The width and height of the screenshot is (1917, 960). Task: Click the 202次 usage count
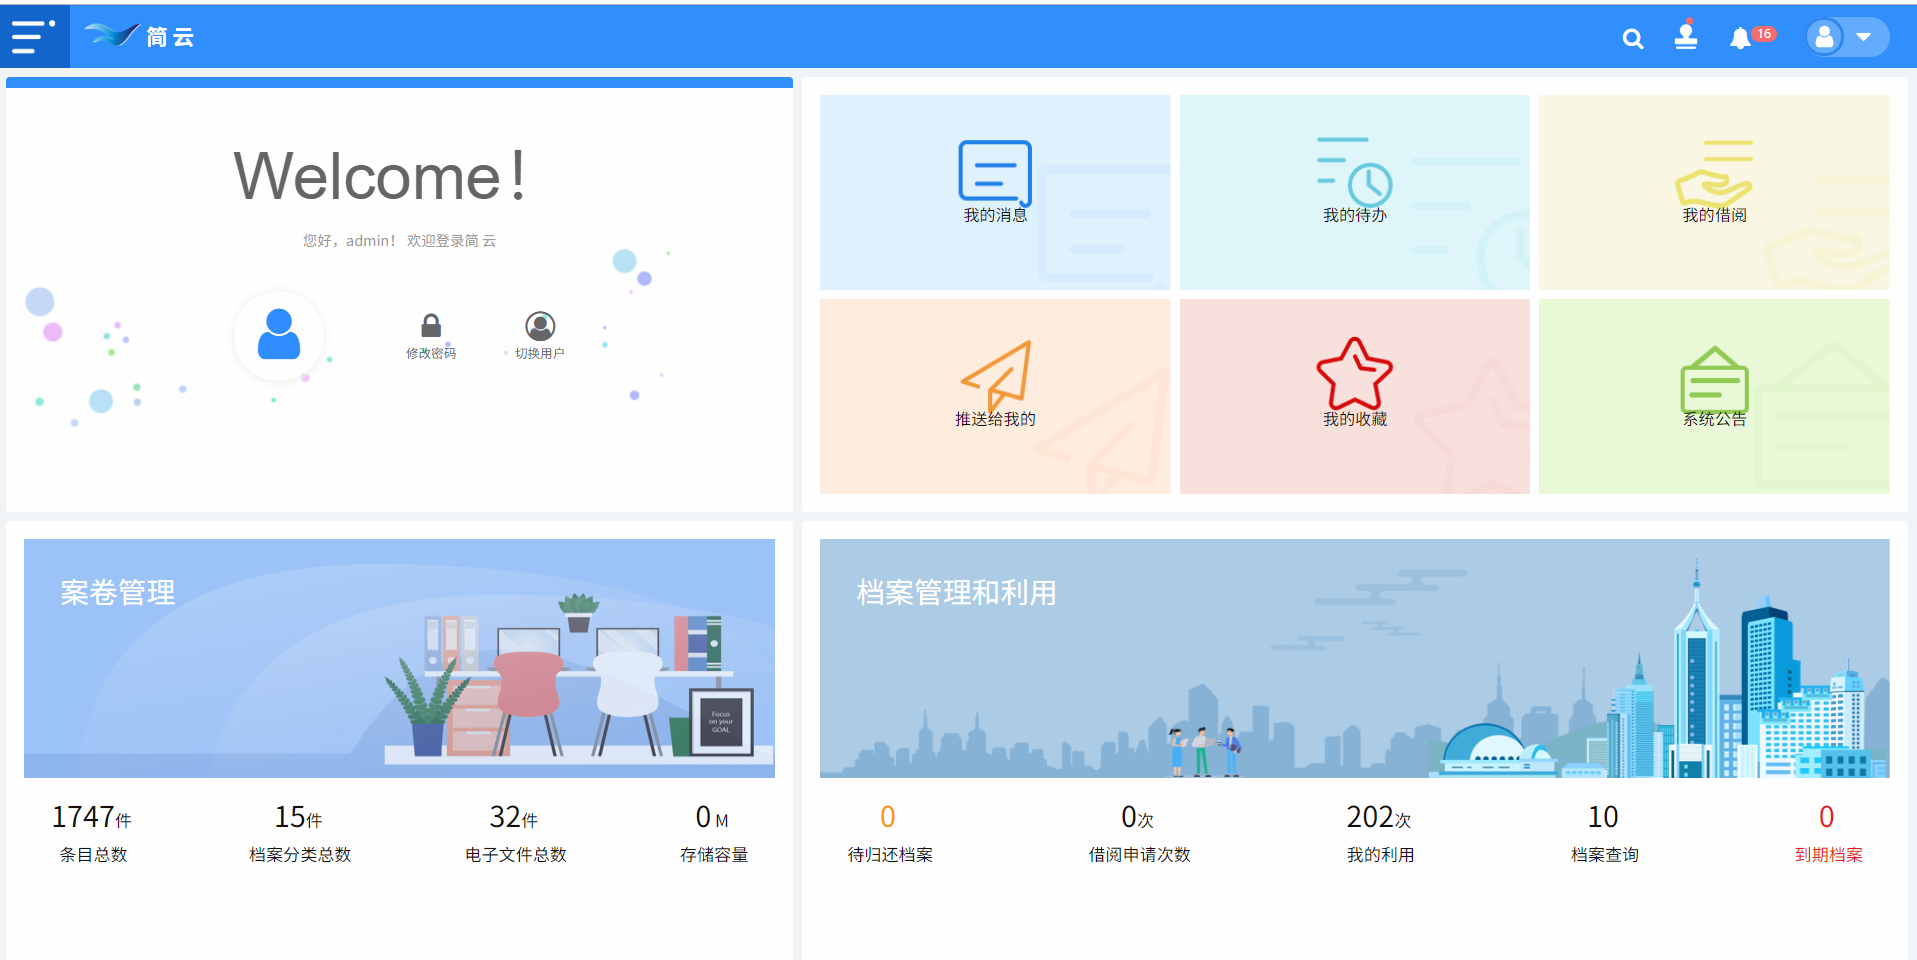(1379, 817)
